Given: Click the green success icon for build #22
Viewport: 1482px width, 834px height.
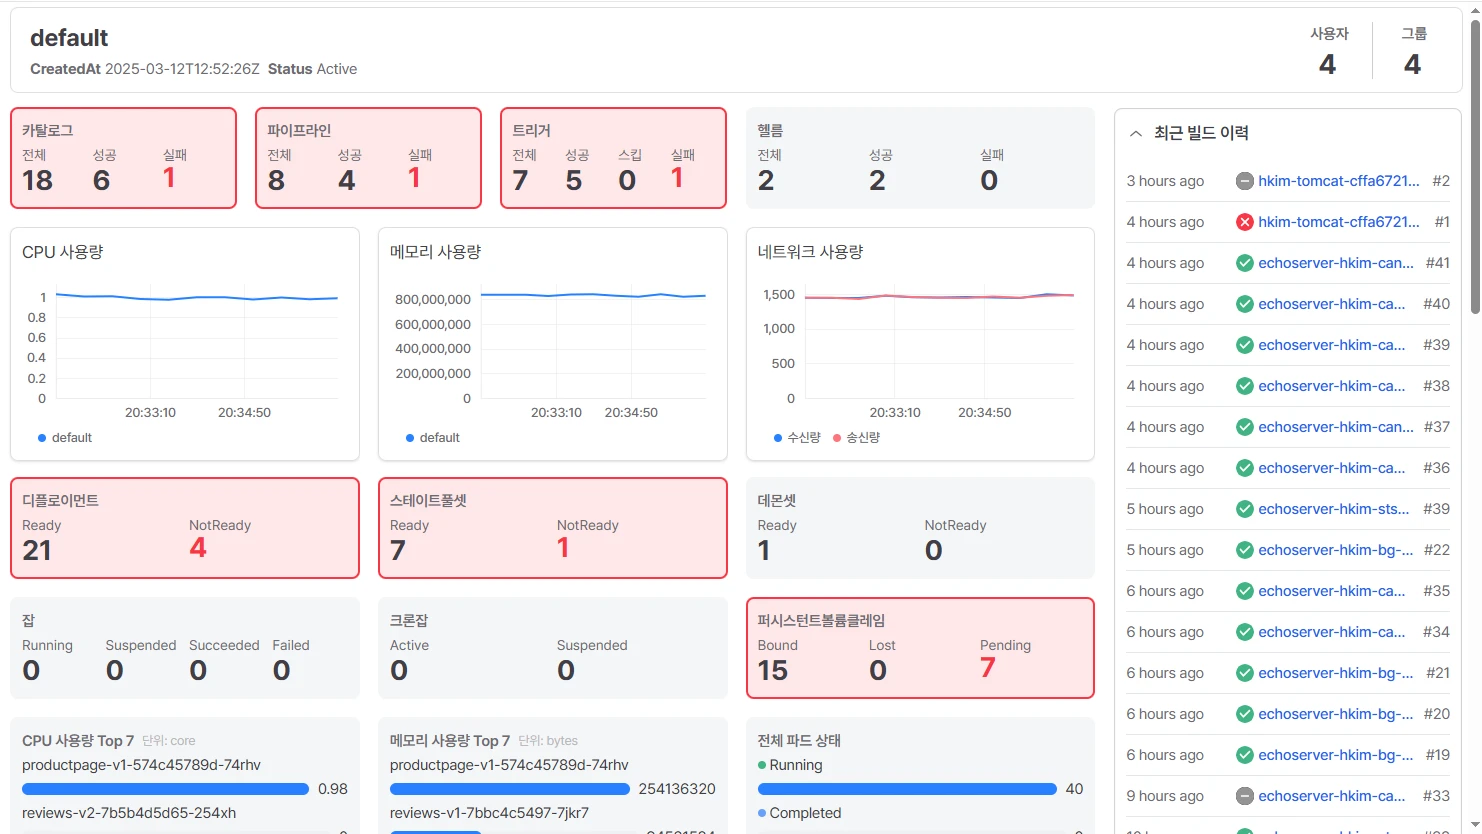Looking at the screenshot, I should point(1245,550).
